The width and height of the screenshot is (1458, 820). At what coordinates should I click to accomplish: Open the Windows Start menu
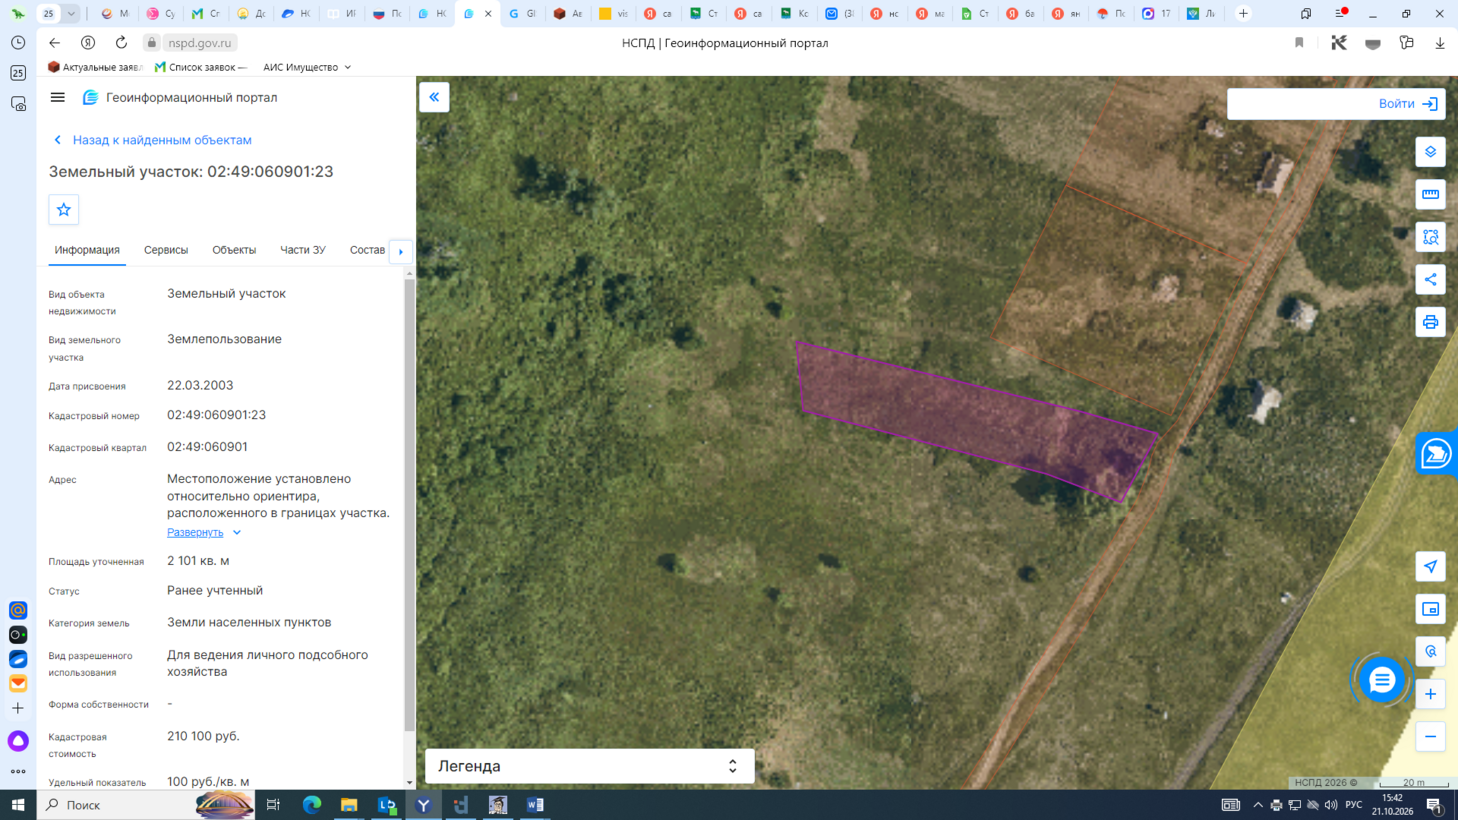(18, 805)
